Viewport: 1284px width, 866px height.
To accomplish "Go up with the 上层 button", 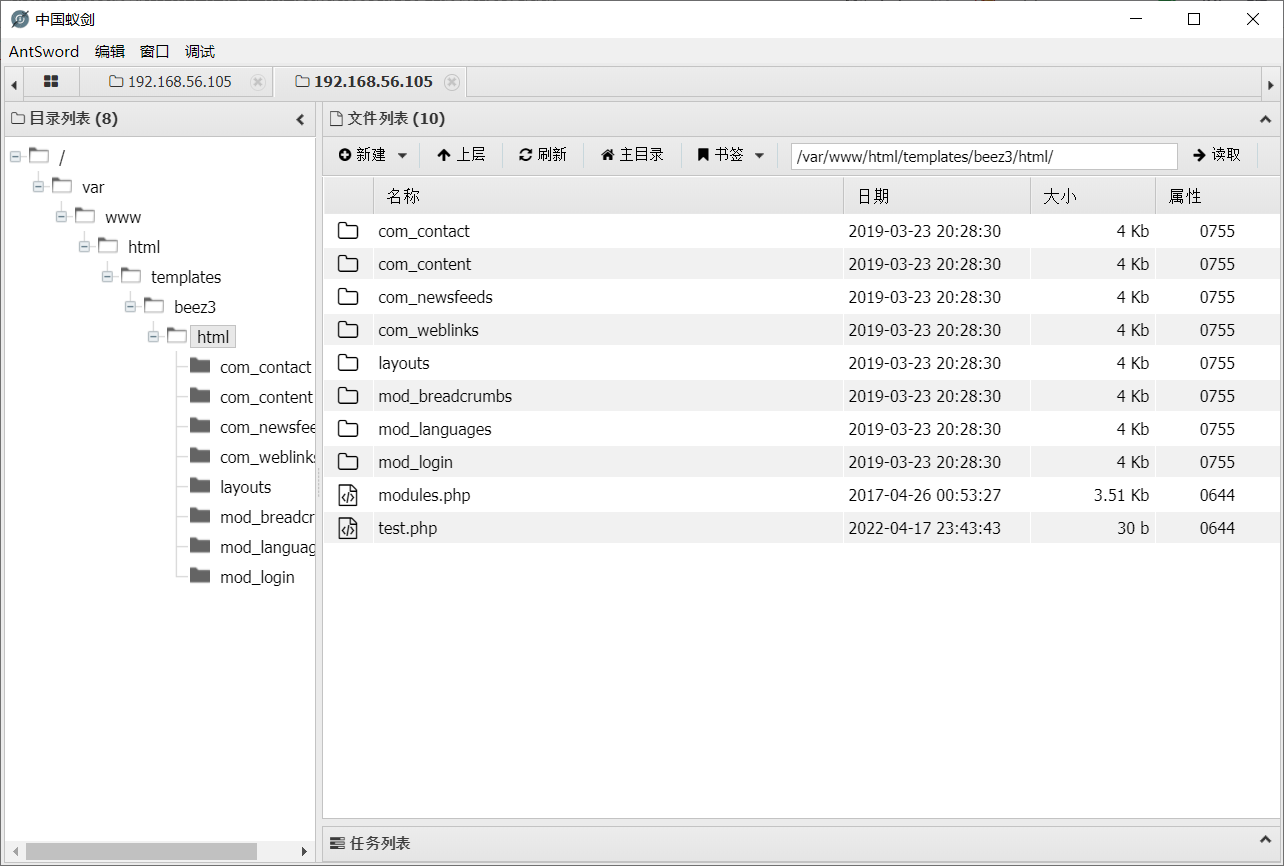I will click(461, 155).
